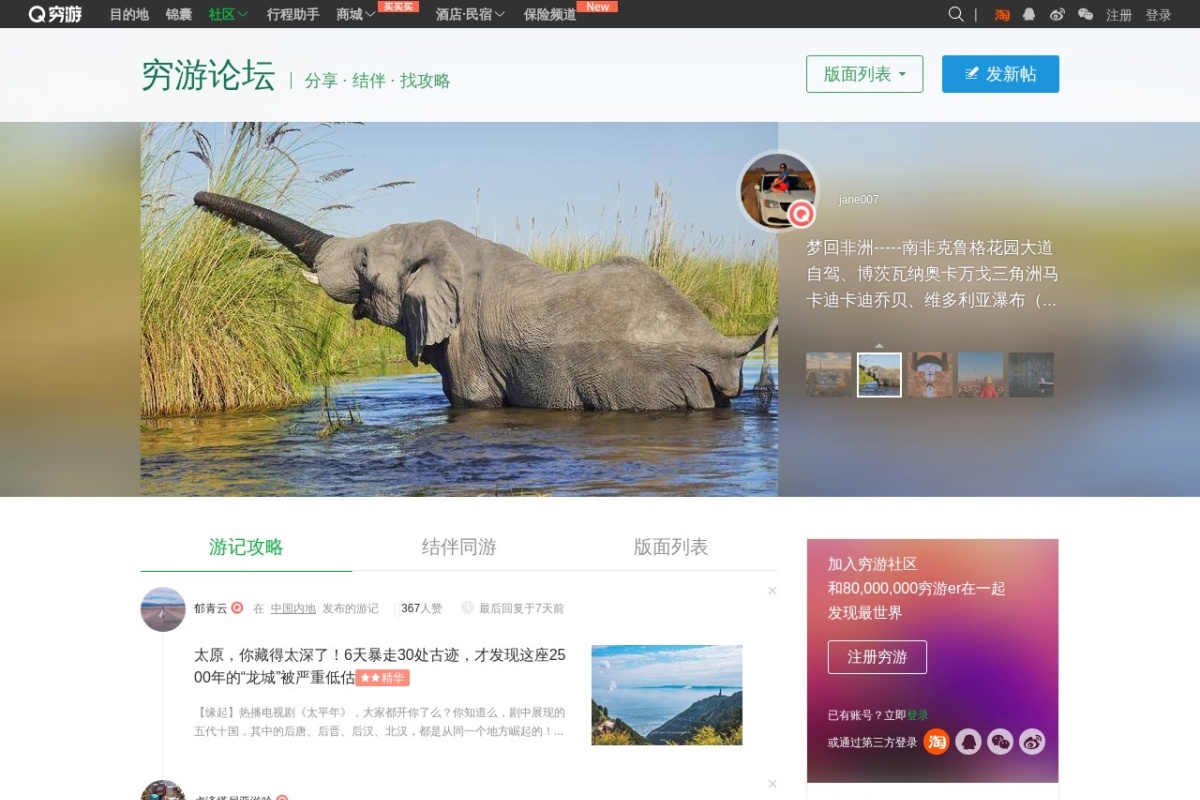Open the large elephant banner image
Viewport: 1200px width, 800px height.
click(459, 309)
